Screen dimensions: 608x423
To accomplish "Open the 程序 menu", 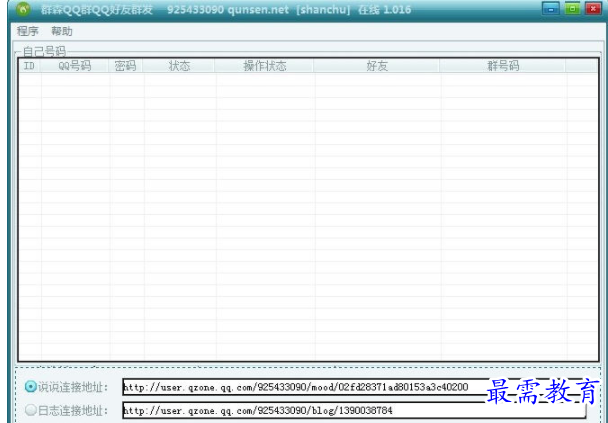I will 28,31.
